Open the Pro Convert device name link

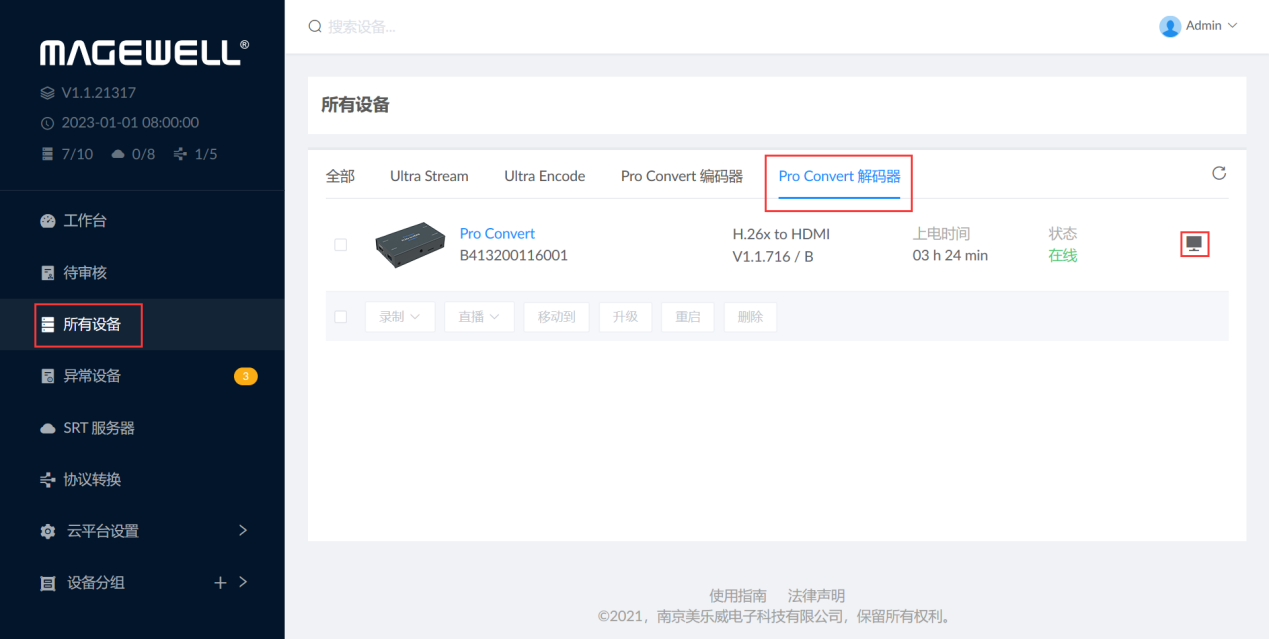(x=497, y=233)
